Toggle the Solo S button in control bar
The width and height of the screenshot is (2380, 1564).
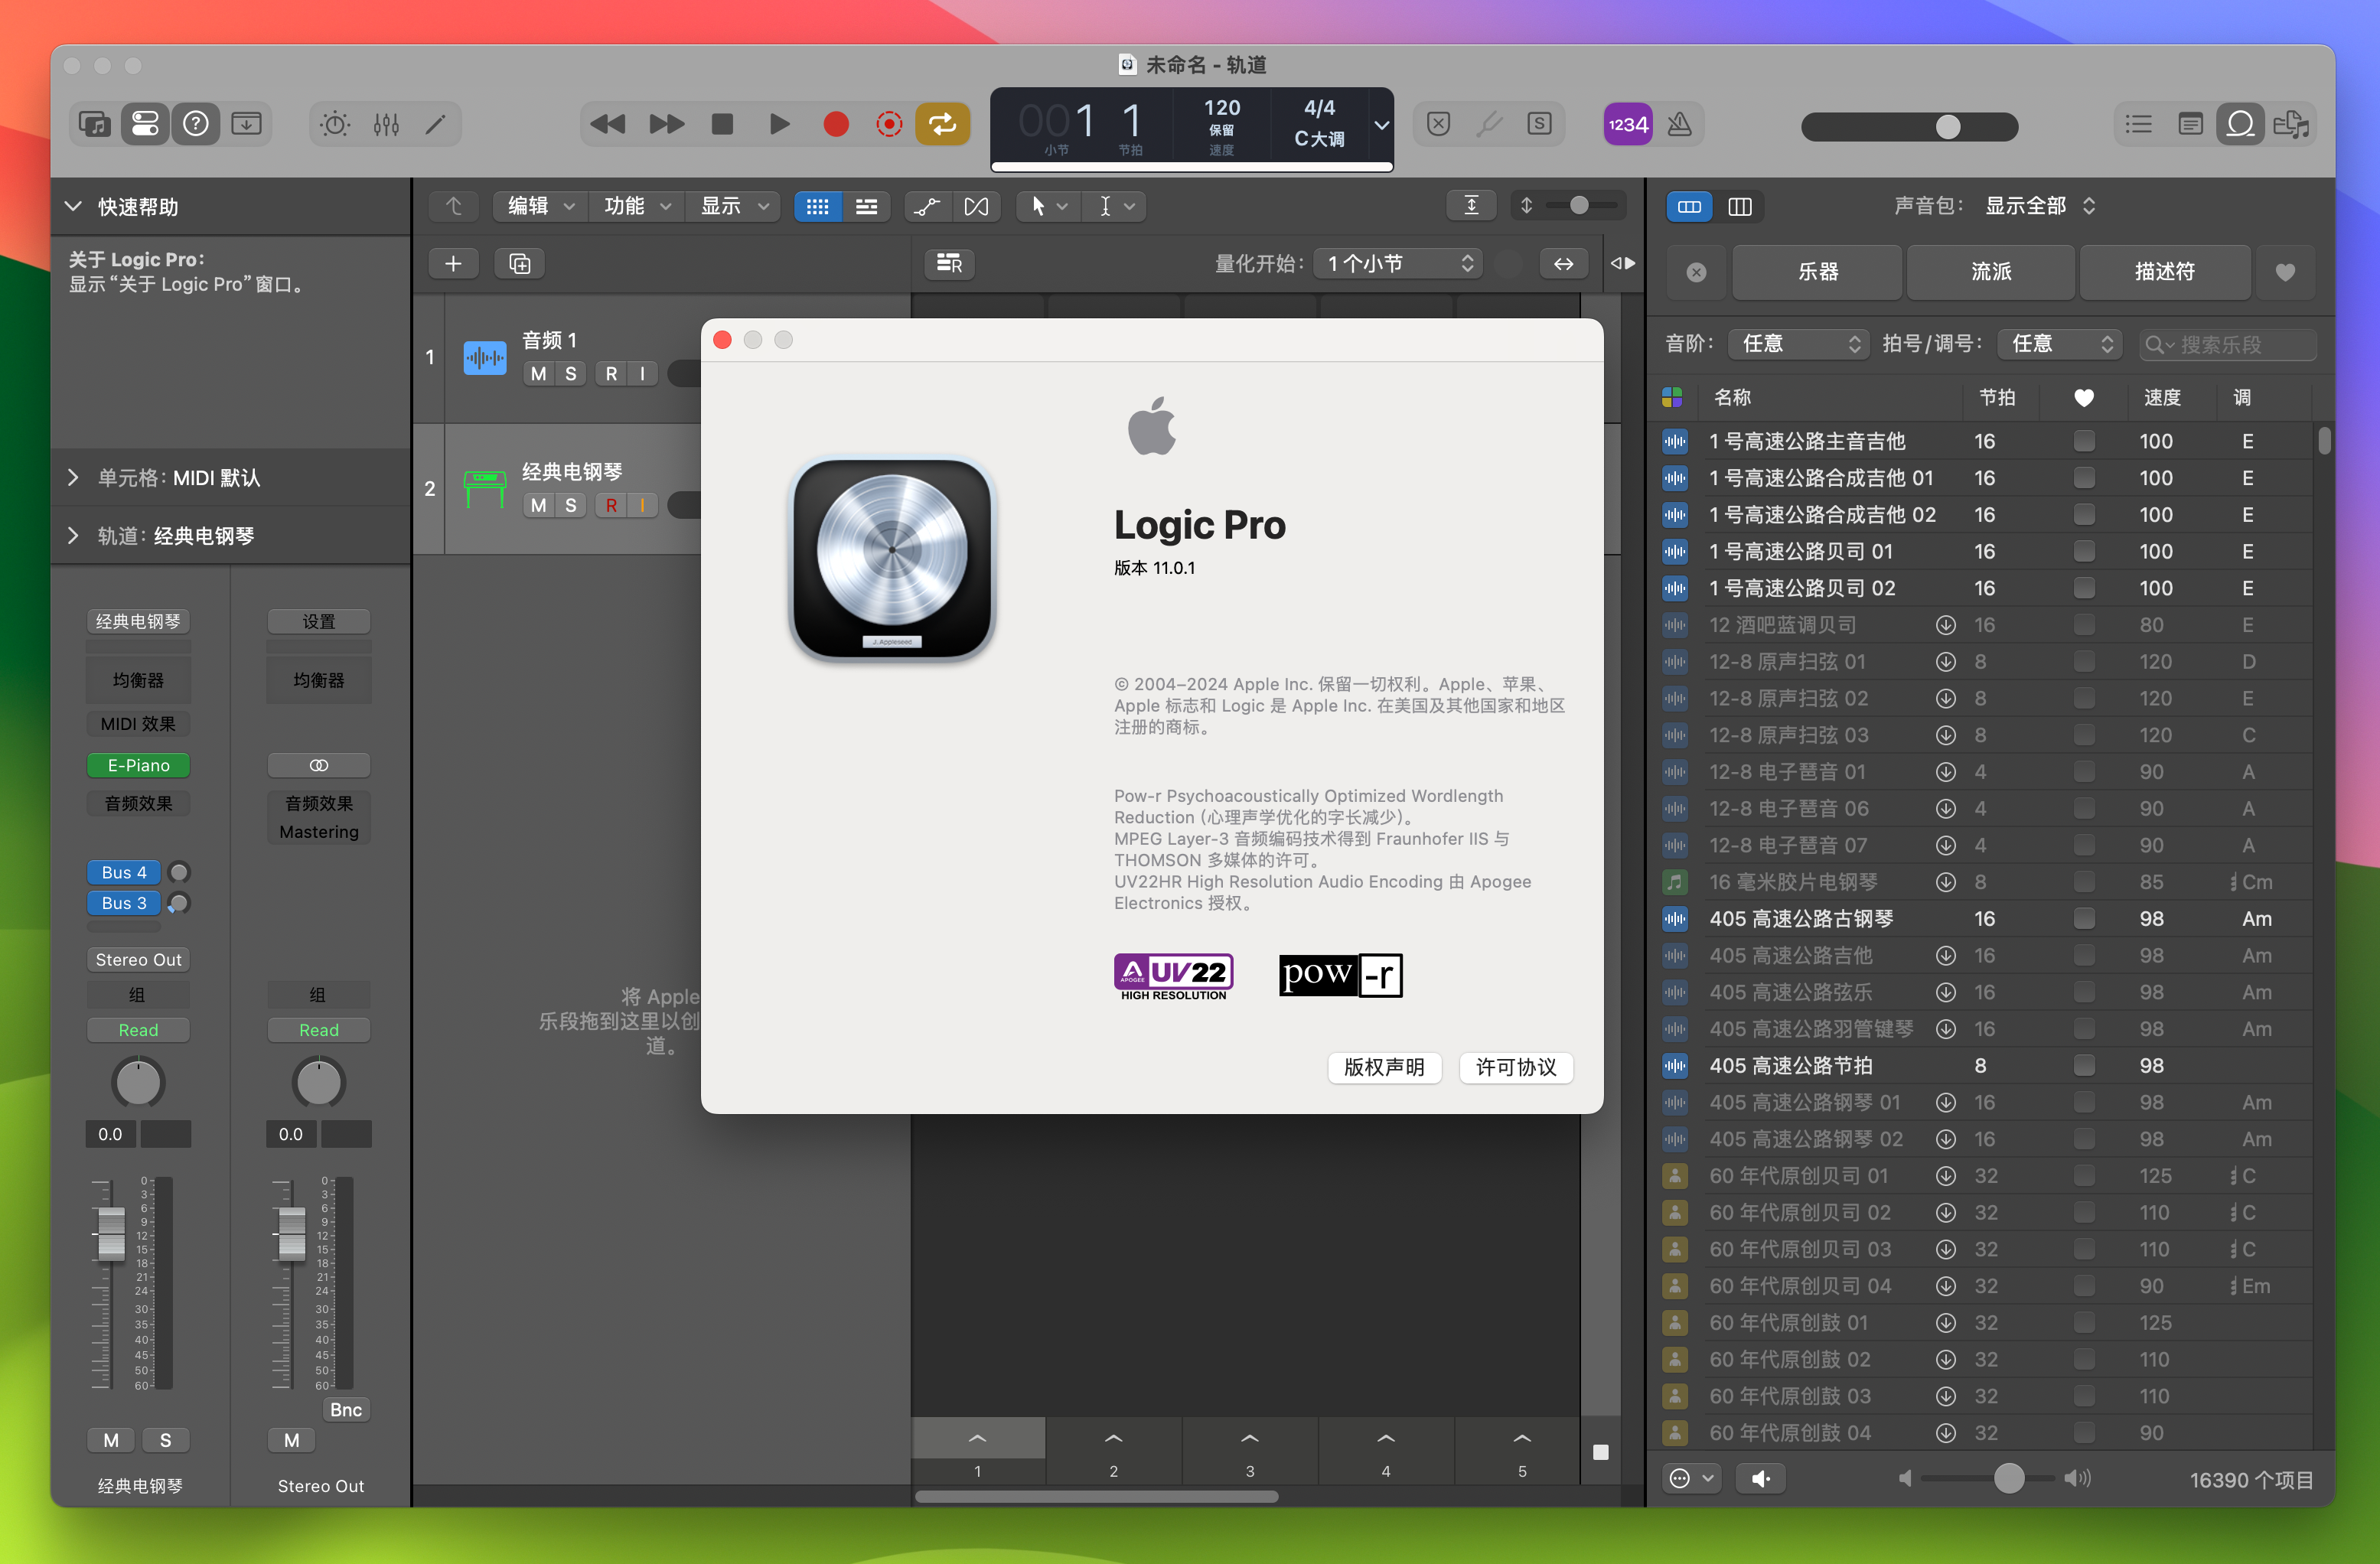click(x=1539, y=124)
